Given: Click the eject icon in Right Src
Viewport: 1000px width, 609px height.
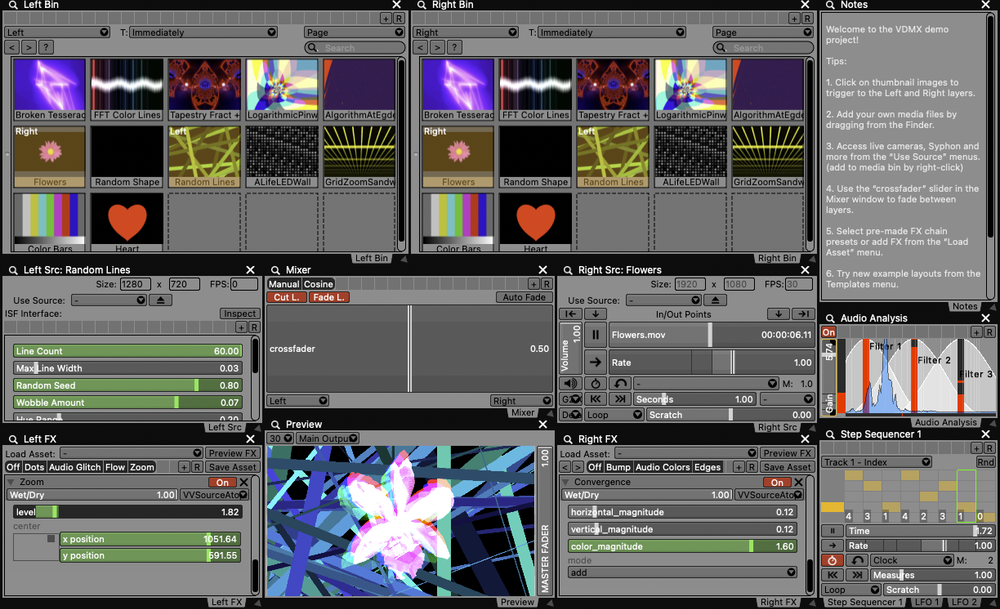Looking at the screenshot, I should point(715,300).
